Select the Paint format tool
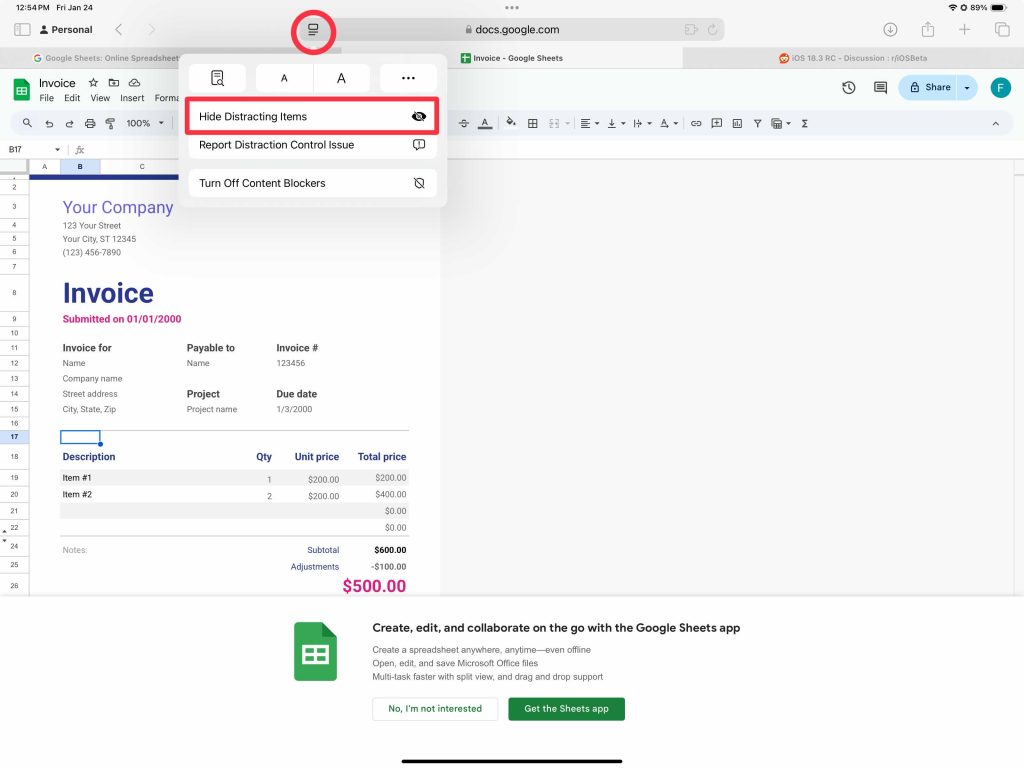 point(110,123)
